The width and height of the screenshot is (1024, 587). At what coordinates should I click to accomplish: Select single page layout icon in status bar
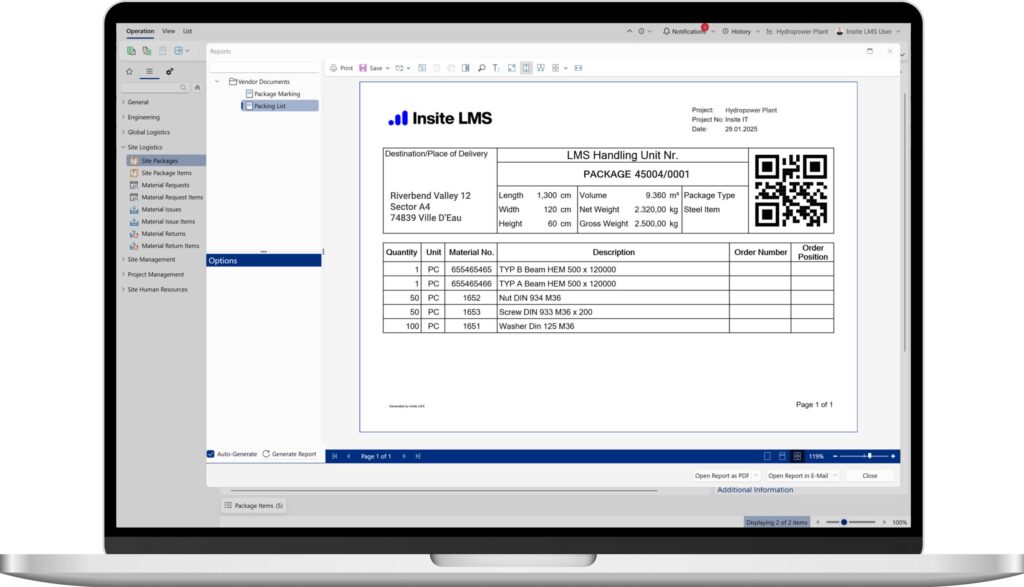[x=767, y=456]
